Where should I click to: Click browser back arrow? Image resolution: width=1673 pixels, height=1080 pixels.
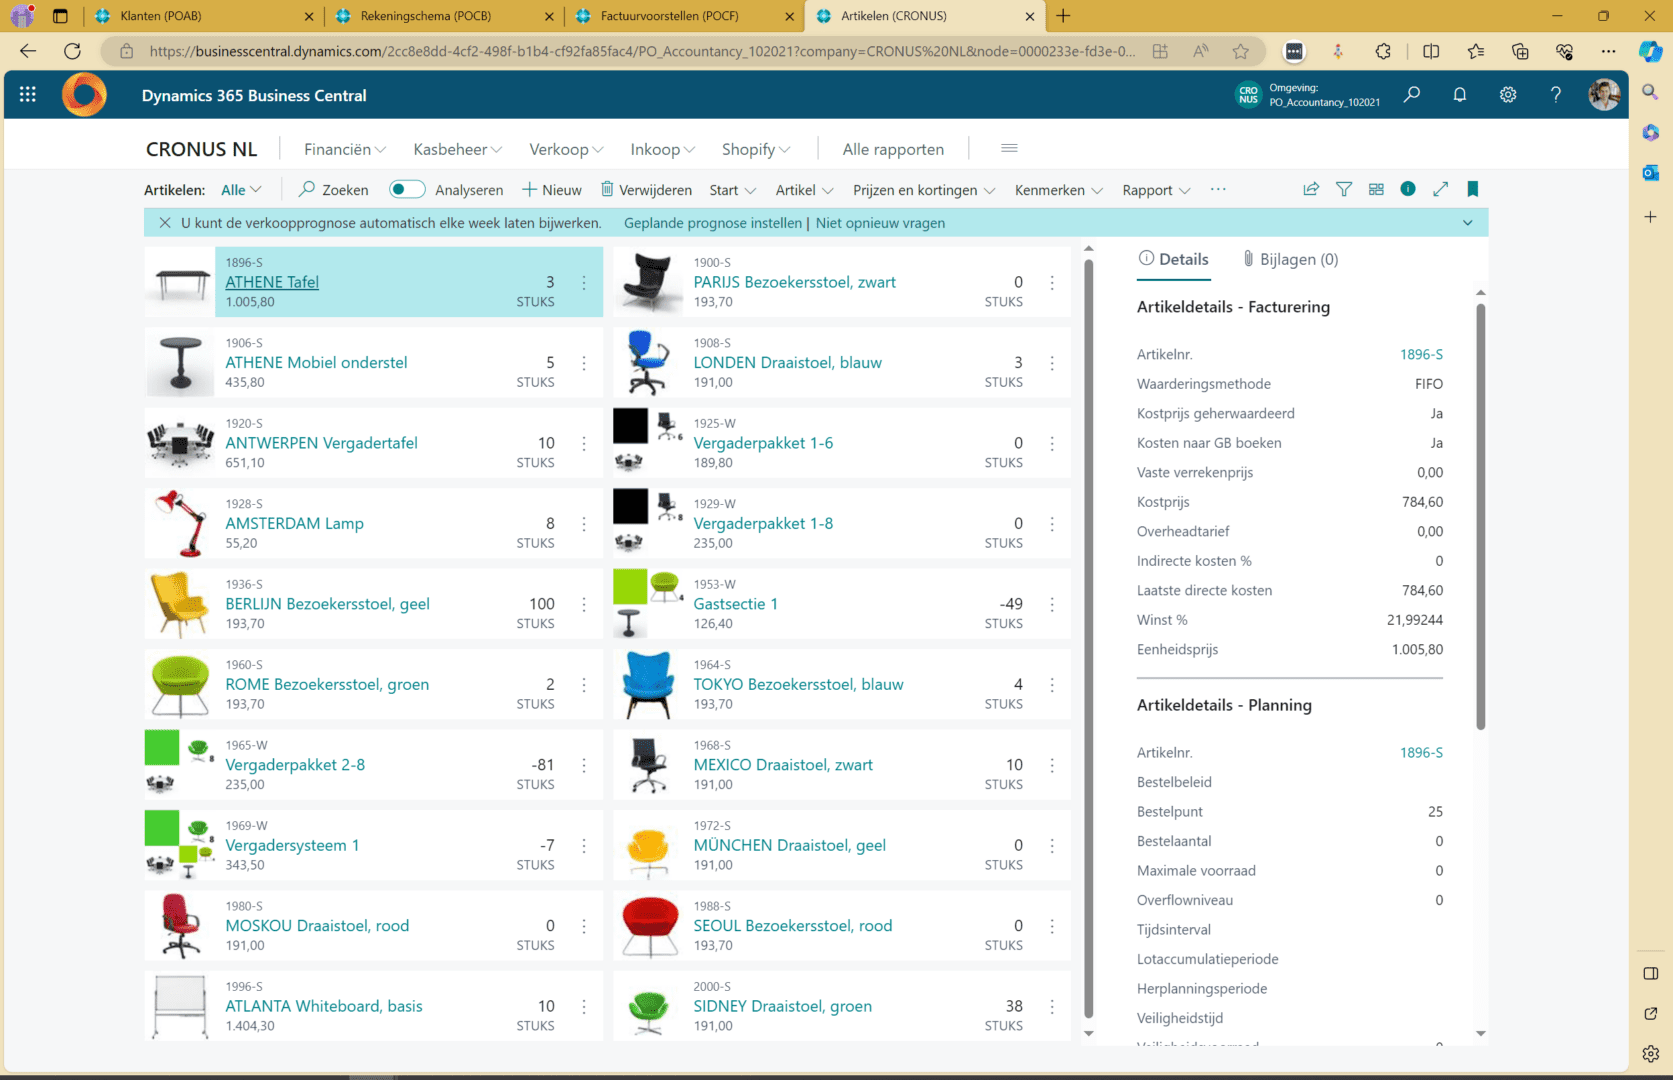coord(28,51)
